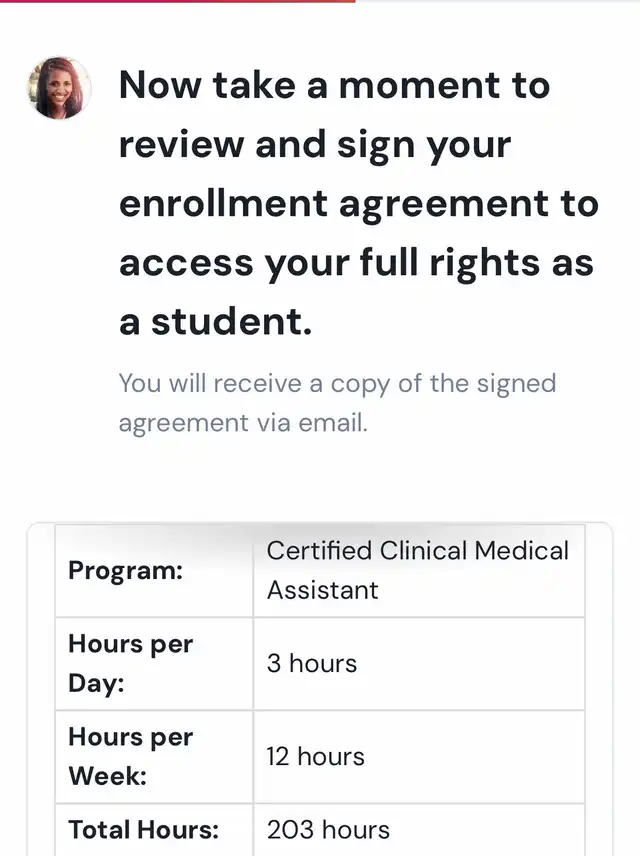
Task: Click the word "Assistant" in the table
Action: coord(322,590)
